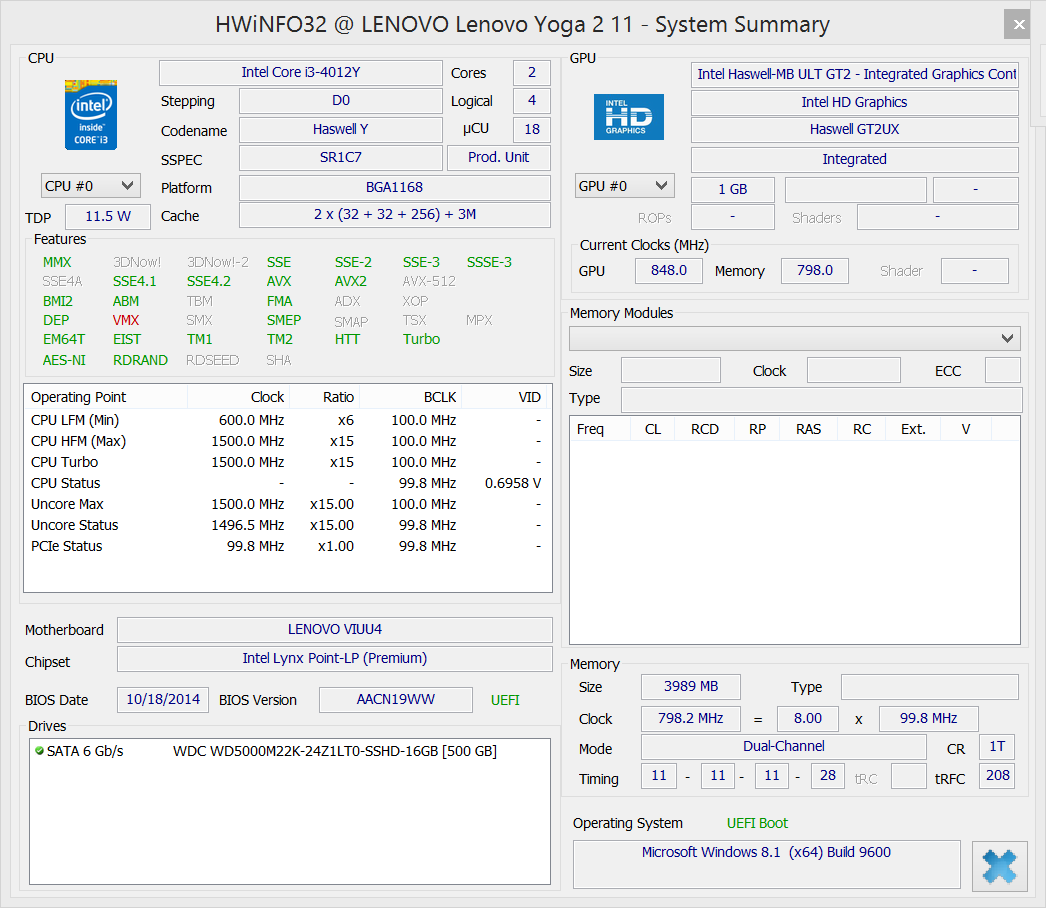Click the Microsoft Windows 8.1 OS field
The height and width of the screenshot is (908, 1046).
(766, 854)
